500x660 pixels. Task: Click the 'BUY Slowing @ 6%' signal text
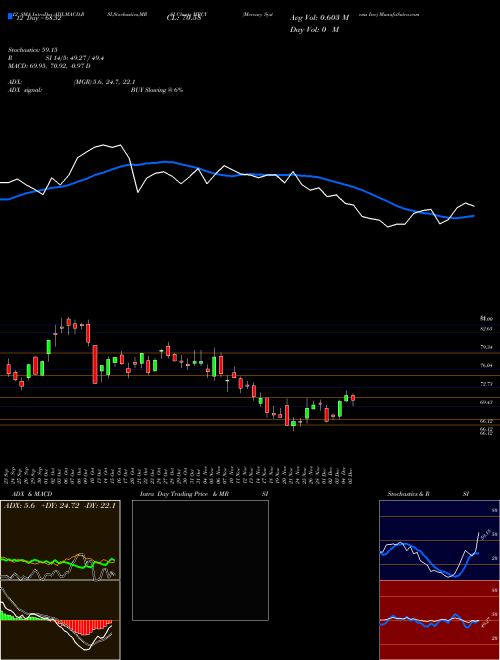coord(157,90)
